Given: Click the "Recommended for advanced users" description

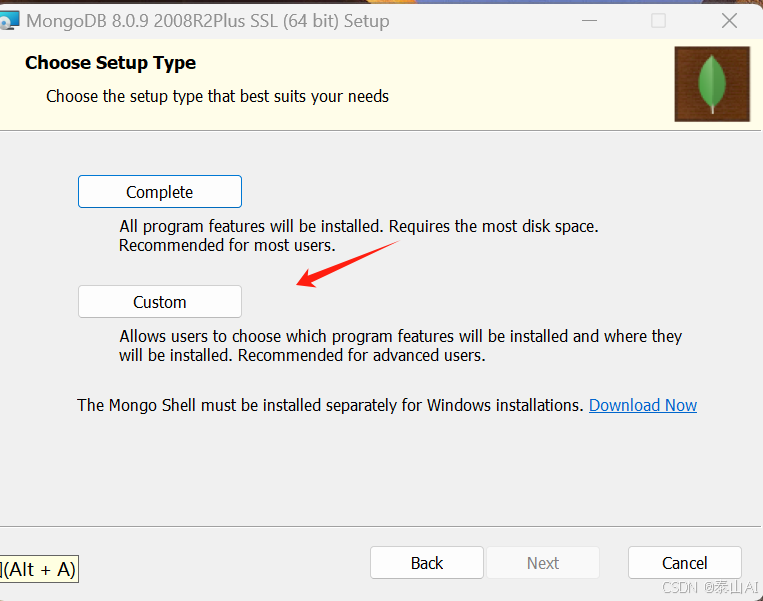Looking at the screenshot, I should click(362, 355).
